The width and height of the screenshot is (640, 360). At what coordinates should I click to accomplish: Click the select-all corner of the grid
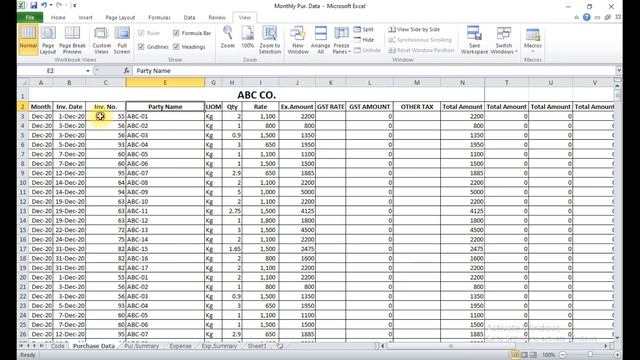point(23,82)
